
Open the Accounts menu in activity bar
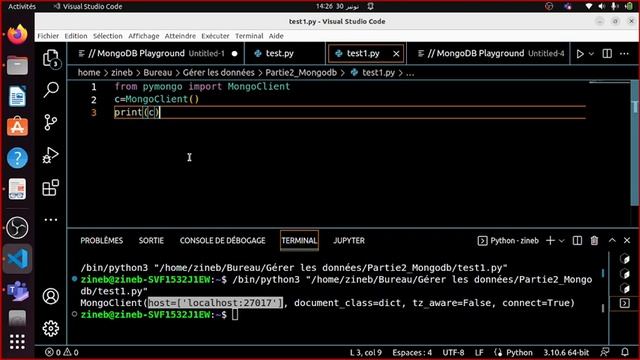point(51,296)
